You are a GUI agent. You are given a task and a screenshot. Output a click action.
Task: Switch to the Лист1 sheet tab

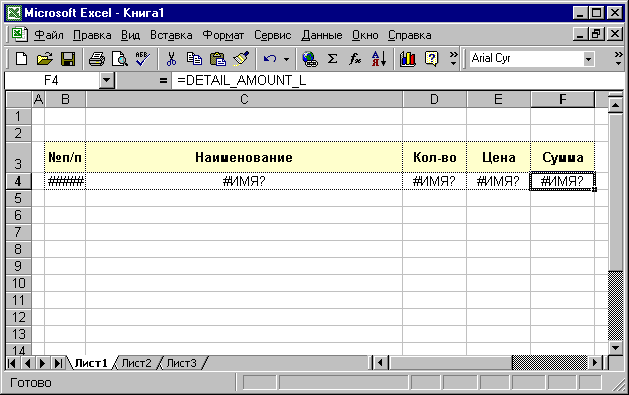[x=91, y=363]
